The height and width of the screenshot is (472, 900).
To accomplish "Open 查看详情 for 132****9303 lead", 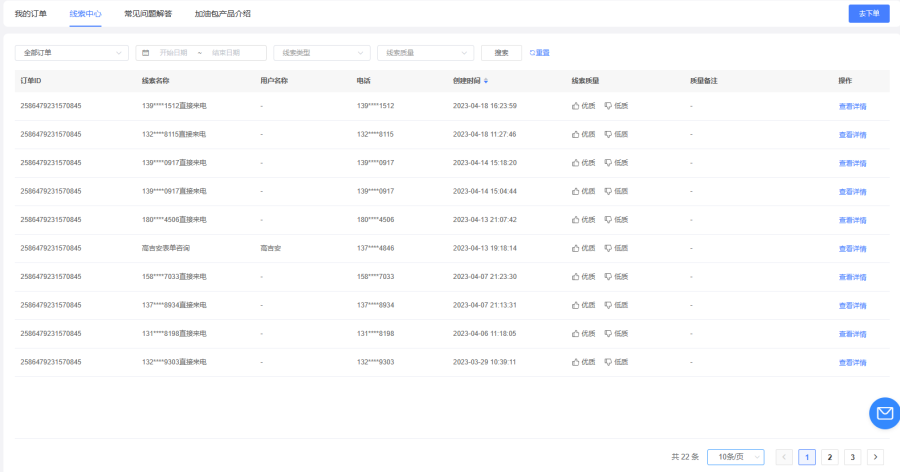I will point(852,363).
